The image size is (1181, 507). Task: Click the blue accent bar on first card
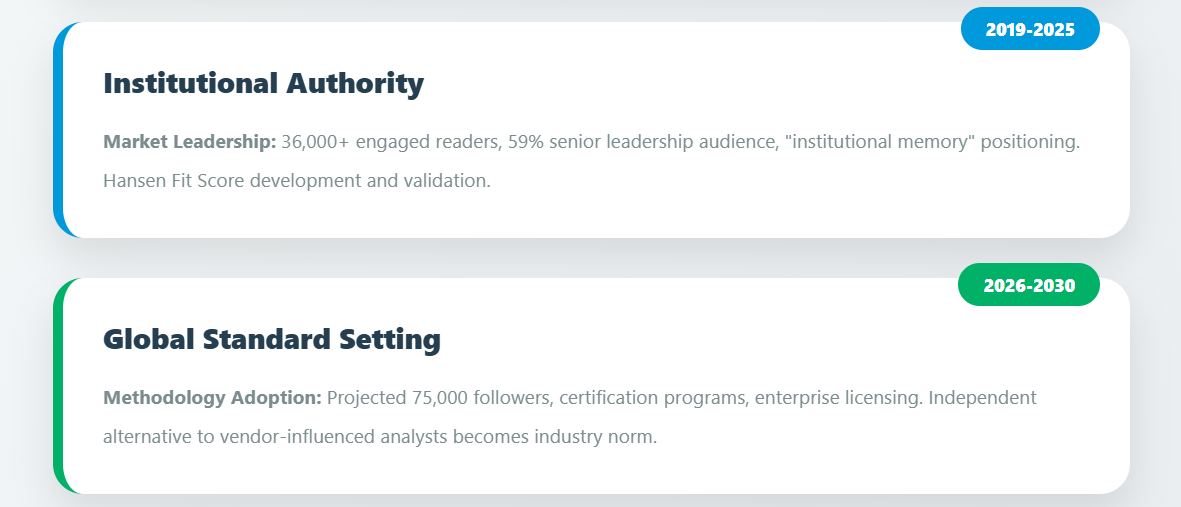[x=59, y=130]
